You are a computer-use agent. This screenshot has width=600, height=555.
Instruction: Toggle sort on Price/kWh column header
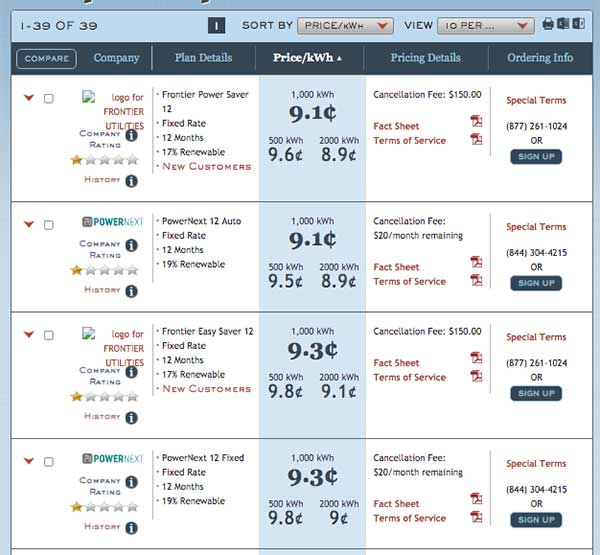(x=307, y=58)
